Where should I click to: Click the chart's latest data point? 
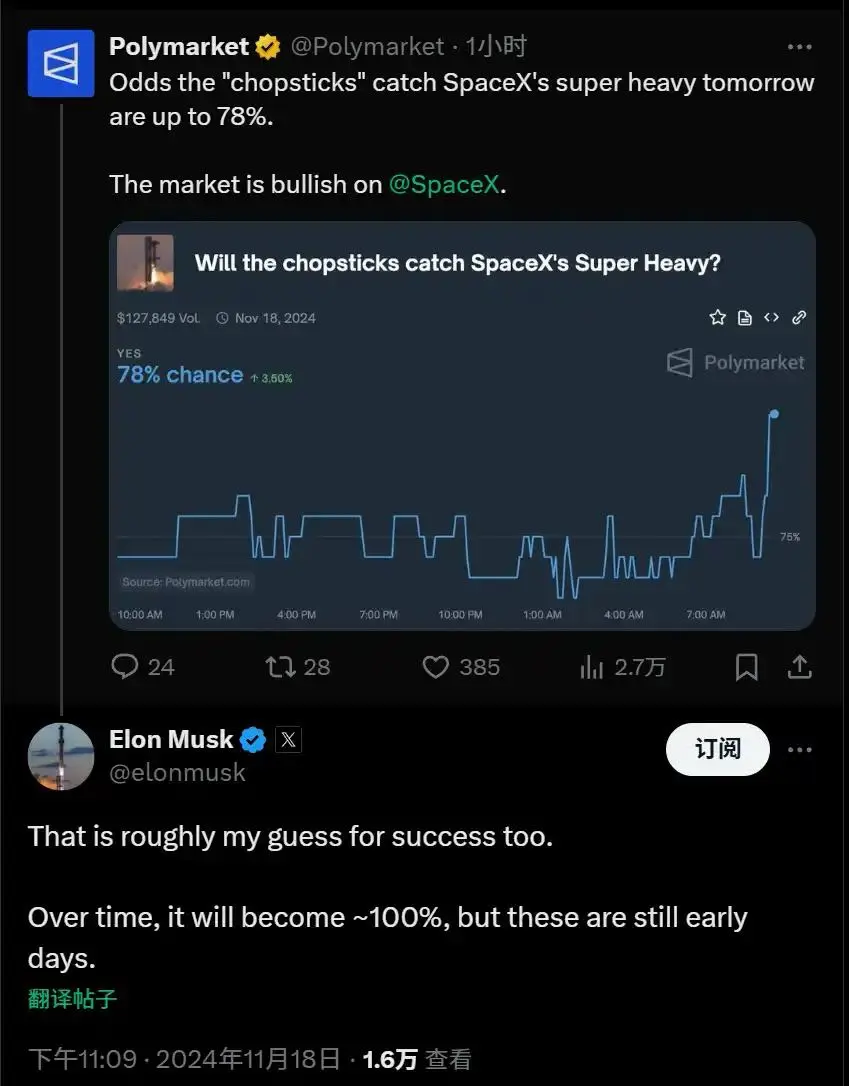(774, 413)
